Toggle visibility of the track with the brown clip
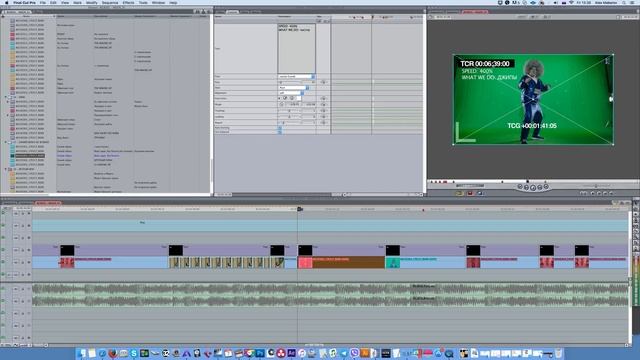Image resolution: width=640 pixels, height=360 pixels. click(x=3, y=262)
